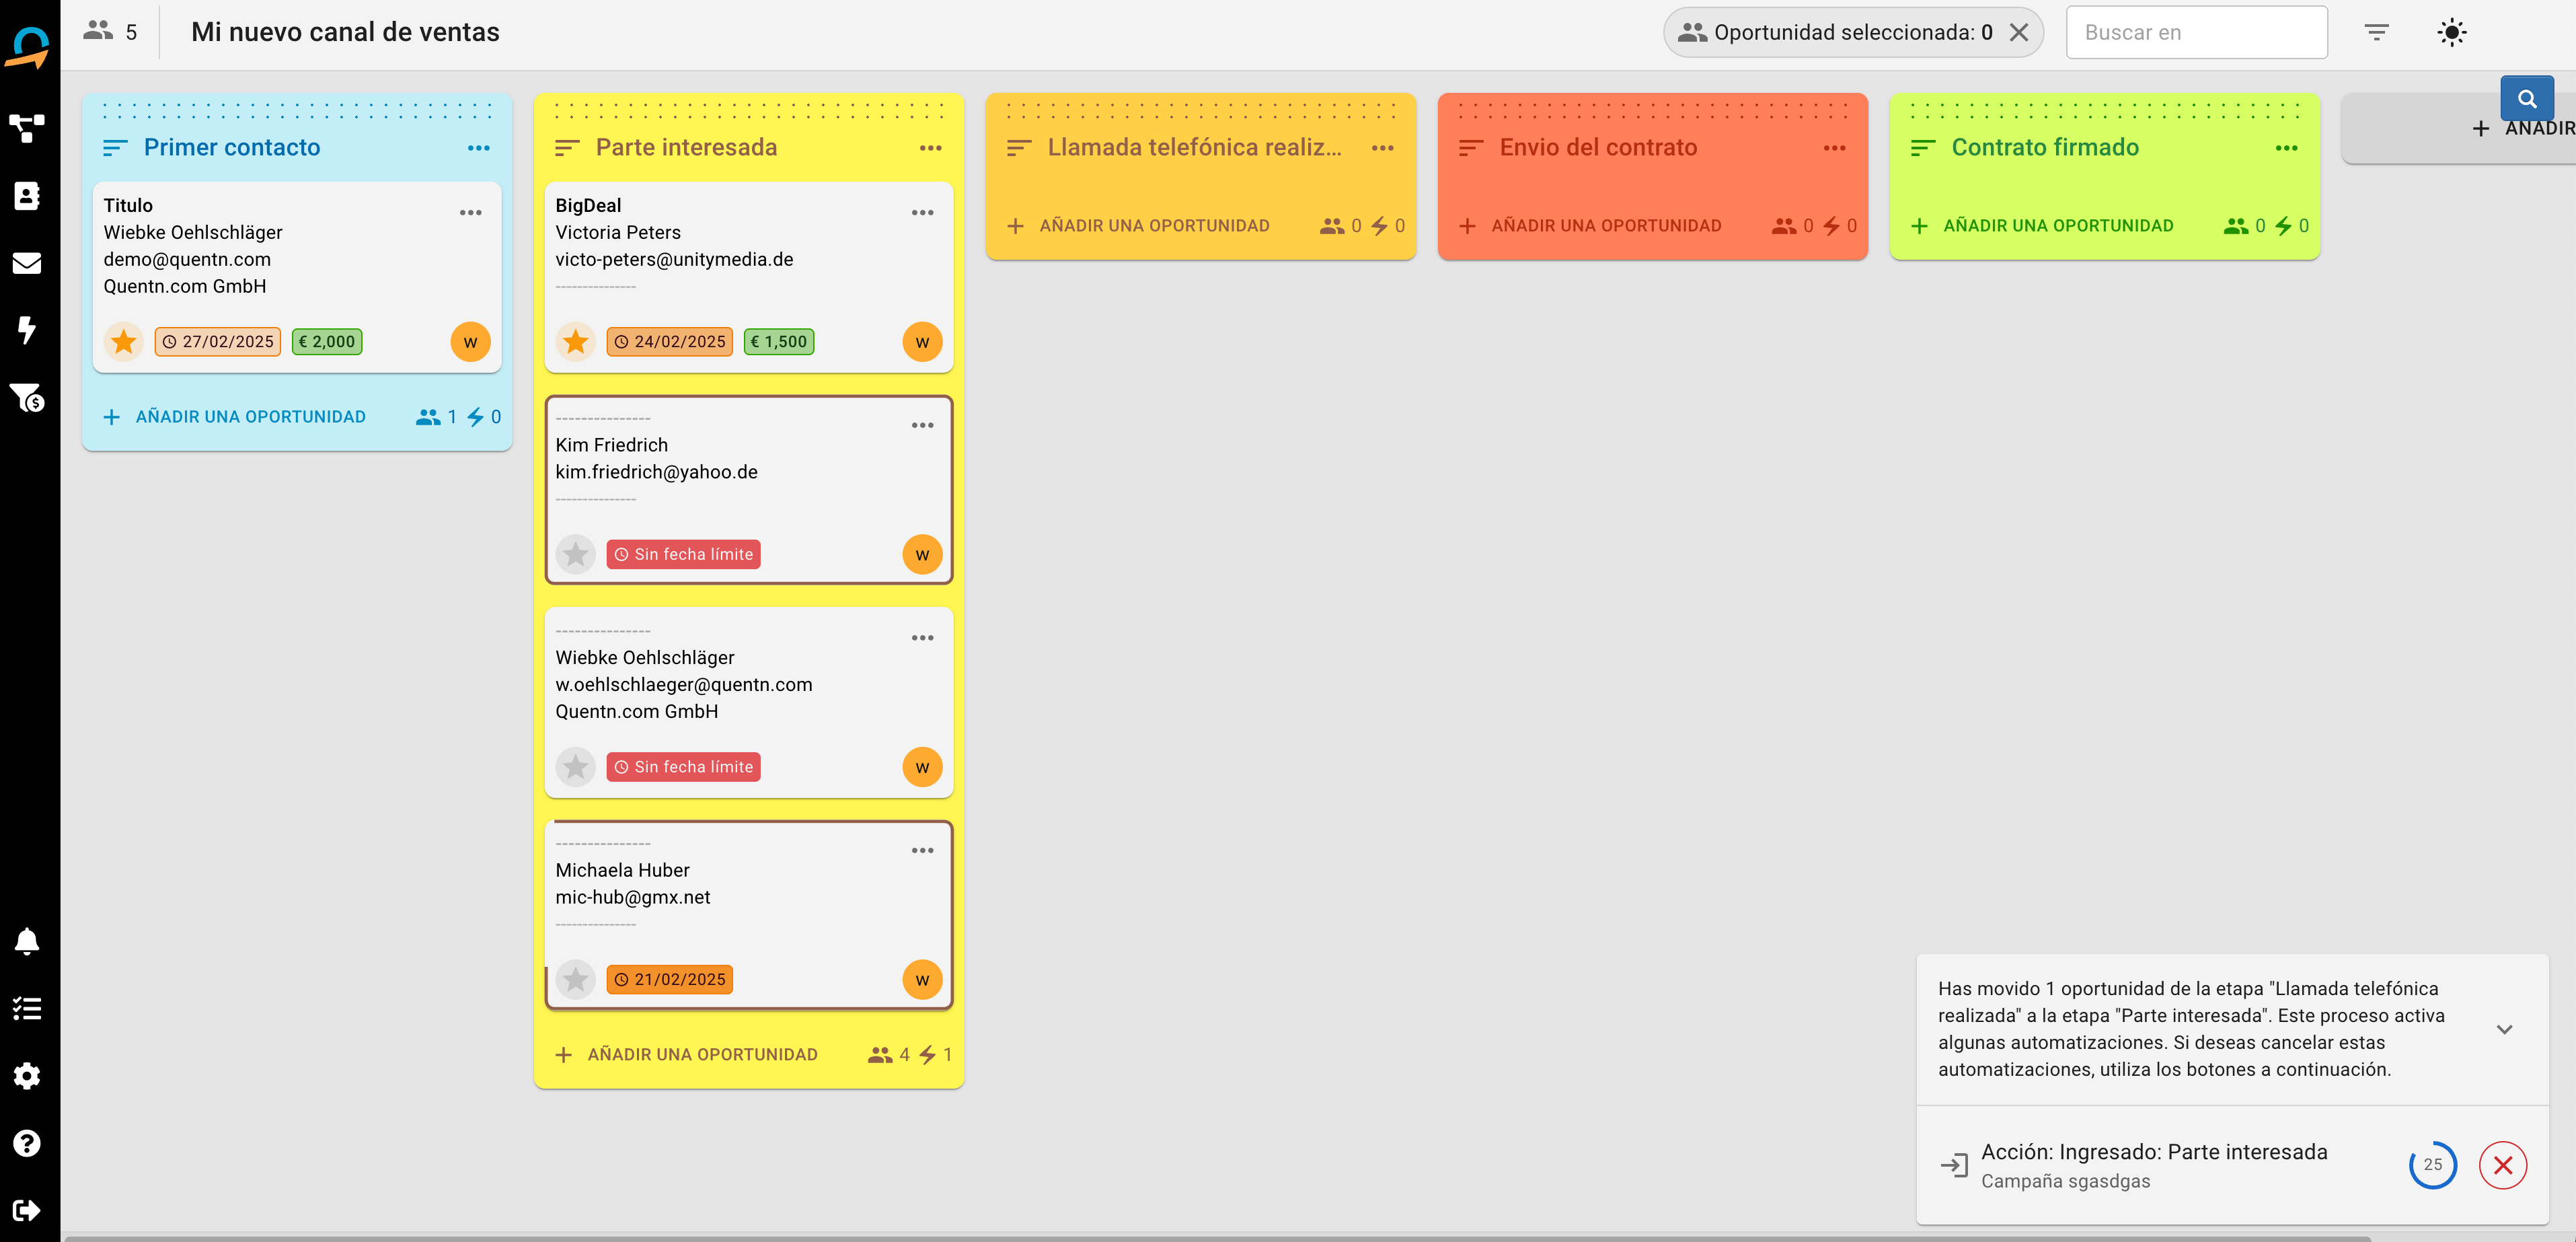The width and height of the screenshot is (2576, 1242).
Task: Open the campaigns flow icon in sidebar
Action: (27, 128)
